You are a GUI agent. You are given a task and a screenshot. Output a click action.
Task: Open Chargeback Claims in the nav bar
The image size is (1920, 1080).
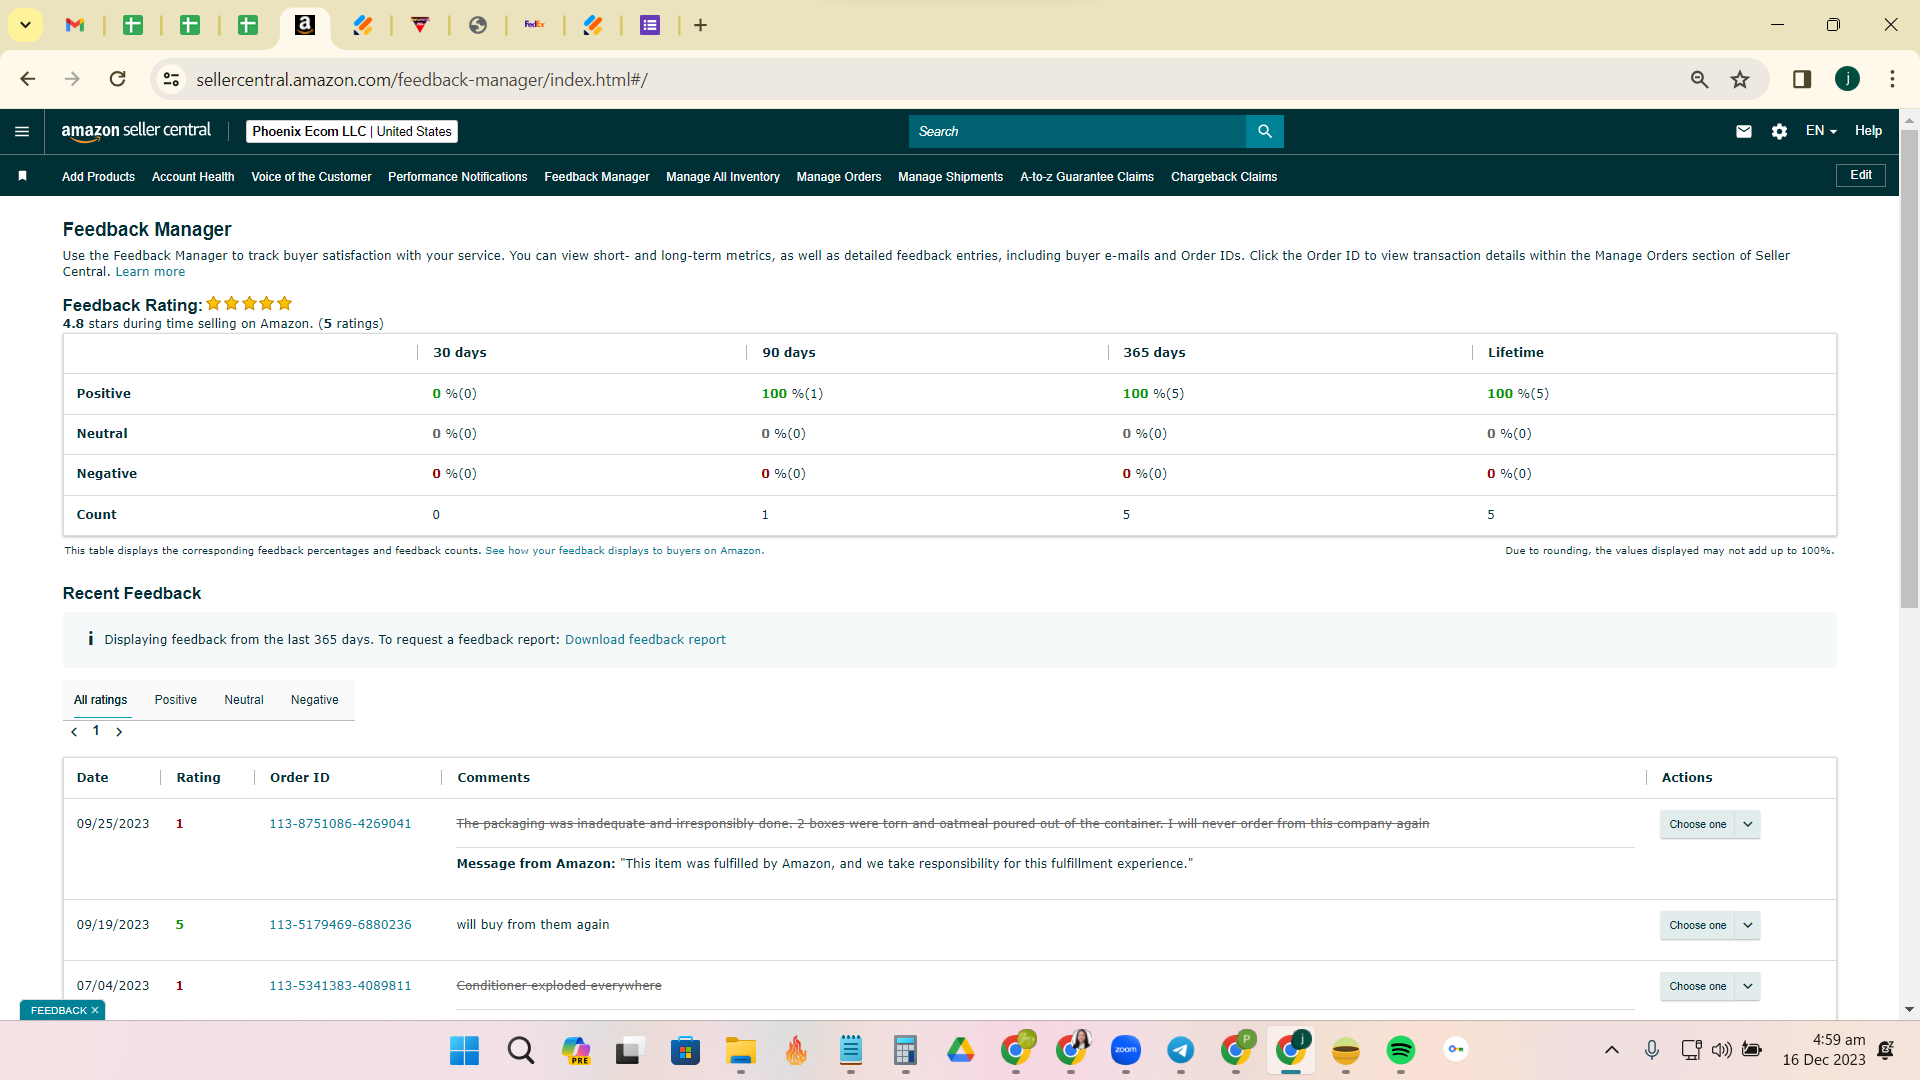pyautogui.click(x=1224, y=177)
